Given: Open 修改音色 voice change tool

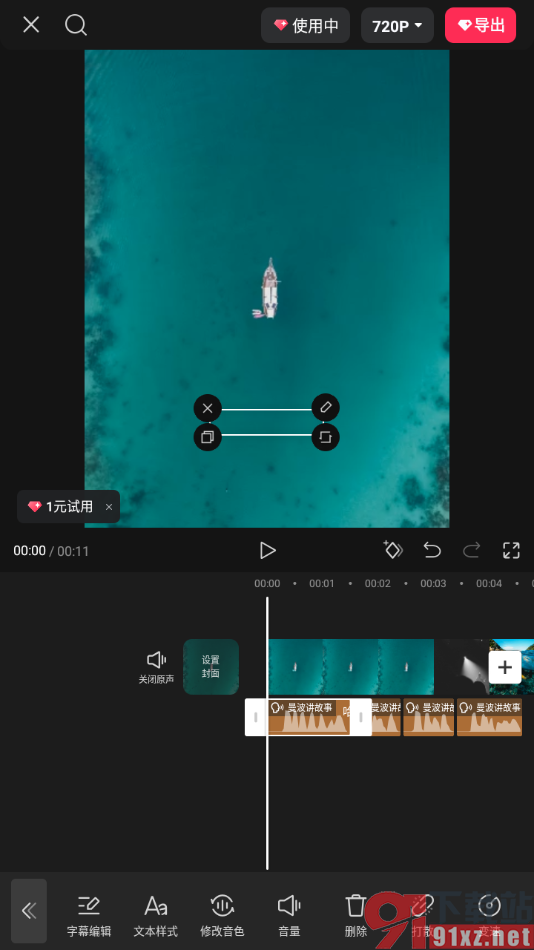Looking at the screenshot, I should [x=222, y=915].
